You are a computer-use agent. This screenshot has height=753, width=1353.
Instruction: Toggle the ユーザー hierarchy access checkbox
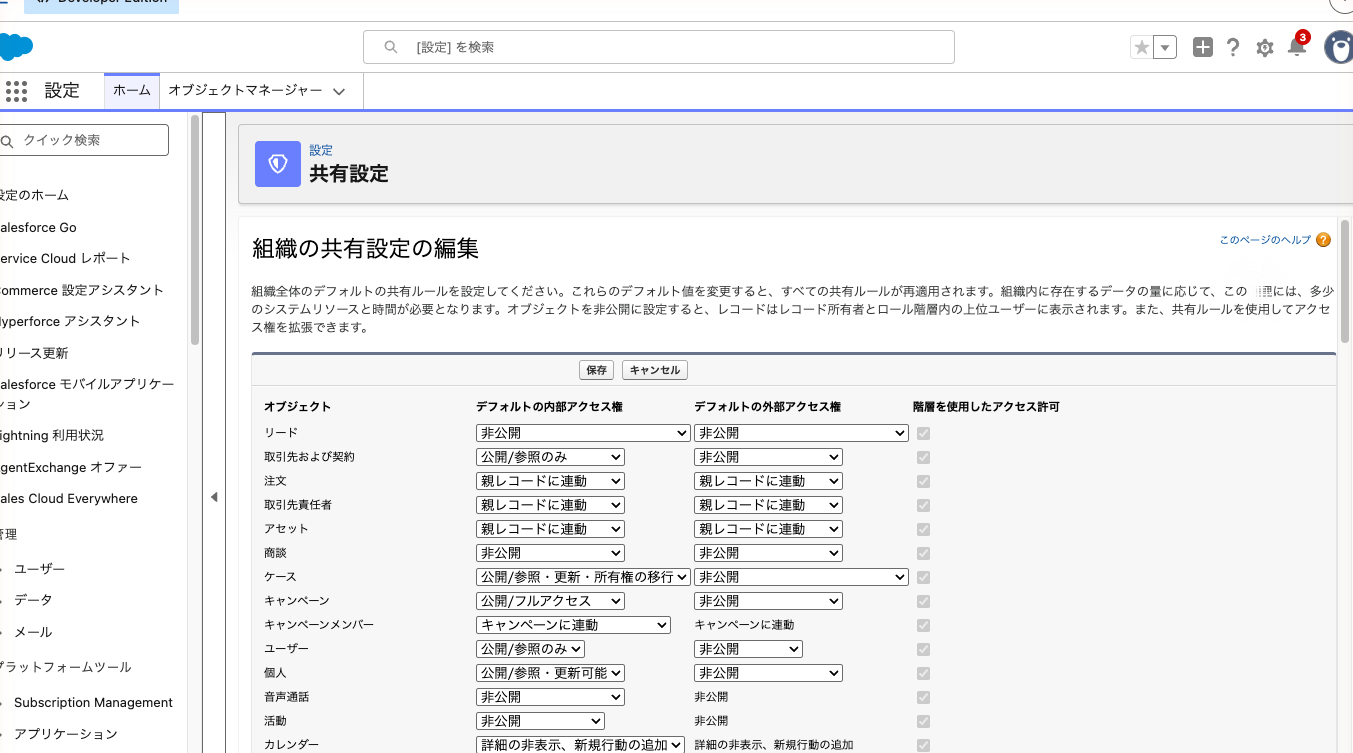923,649
